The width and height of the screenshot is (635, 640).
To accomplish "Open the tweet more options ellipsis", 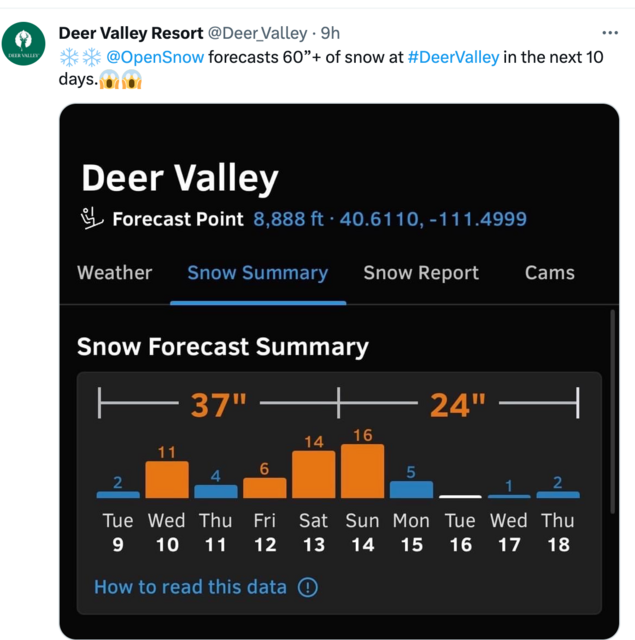I will pyautogui.click(x=610, y=33).
